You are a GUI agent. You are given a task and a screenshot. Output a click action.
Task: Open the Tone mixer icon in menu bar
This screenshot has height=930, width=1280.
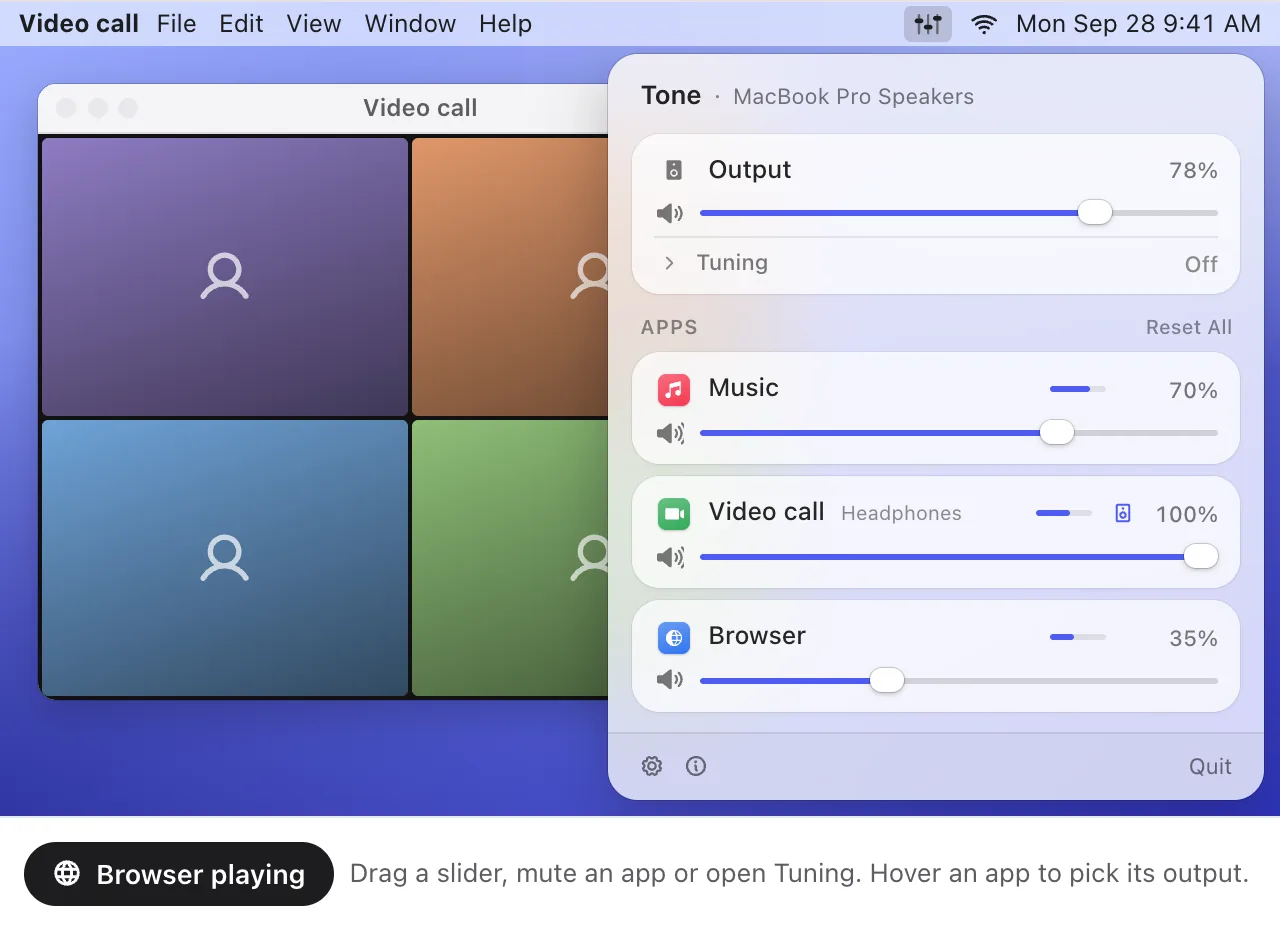[x=928, y=24]
